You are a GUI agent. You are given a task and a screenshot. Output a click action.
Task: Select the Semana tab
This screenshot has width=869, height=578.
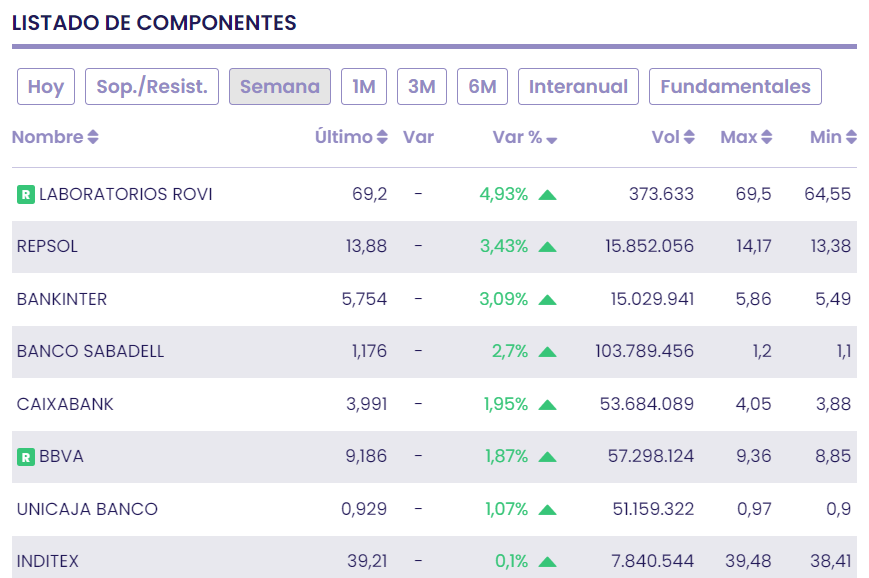tap(280, 87)
